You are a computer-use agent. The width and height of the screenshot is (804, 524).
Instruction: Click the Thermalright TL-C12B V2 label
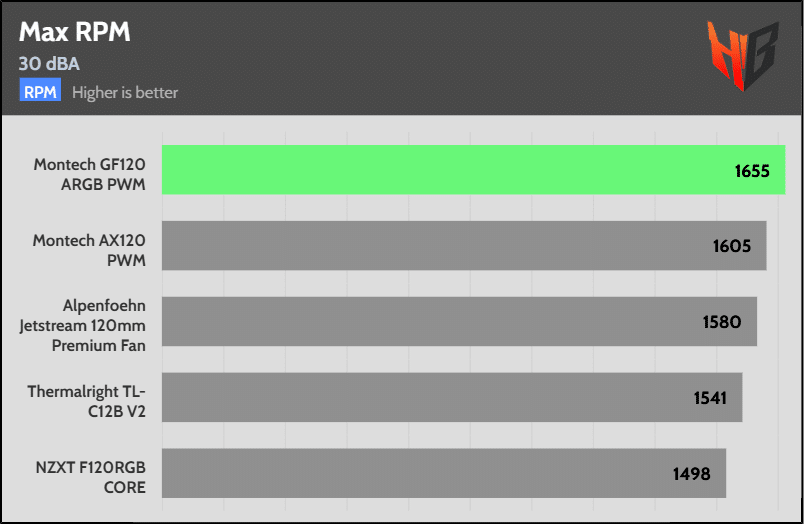87,401
